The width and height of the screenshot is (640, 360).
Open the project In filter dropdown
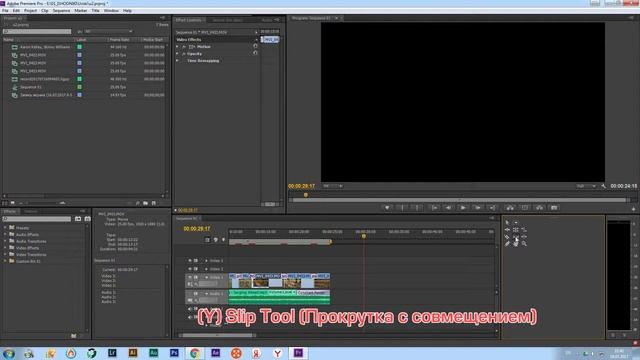pos(109,31)
